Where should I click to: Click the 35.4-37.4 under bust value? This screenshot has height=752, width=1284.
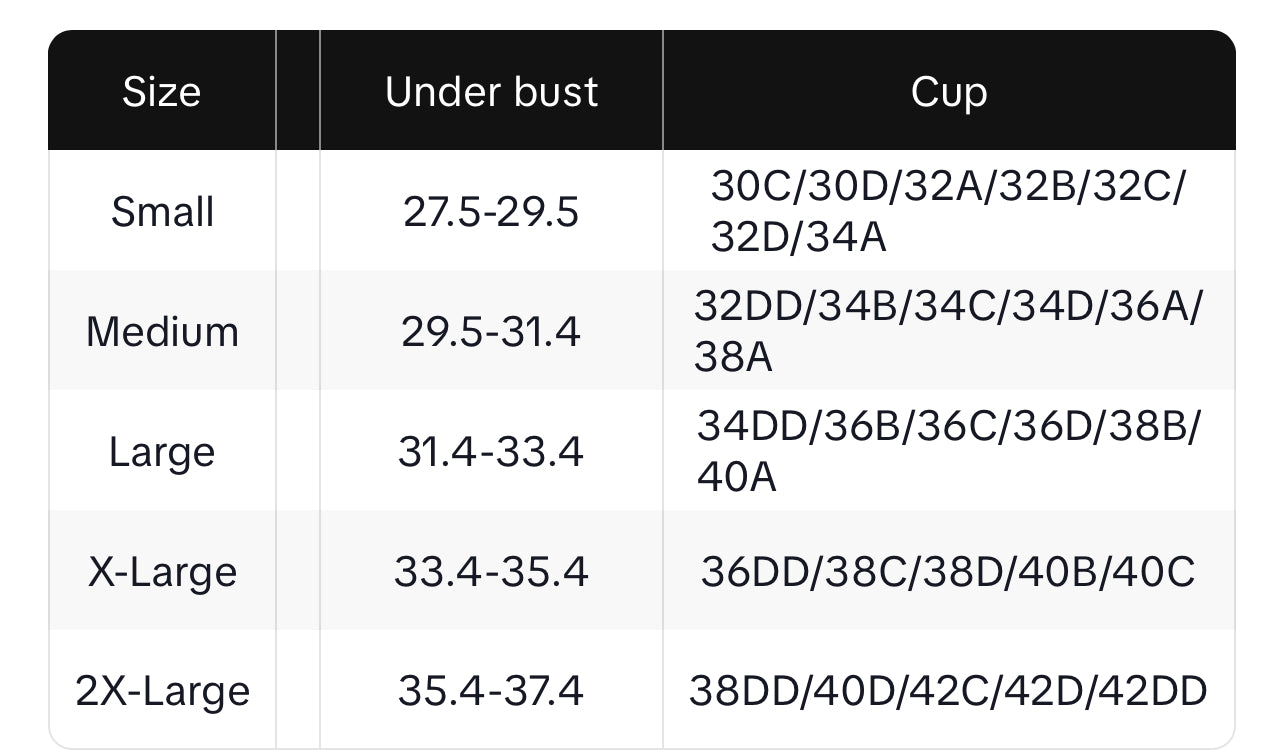click(x=491, y=691)
